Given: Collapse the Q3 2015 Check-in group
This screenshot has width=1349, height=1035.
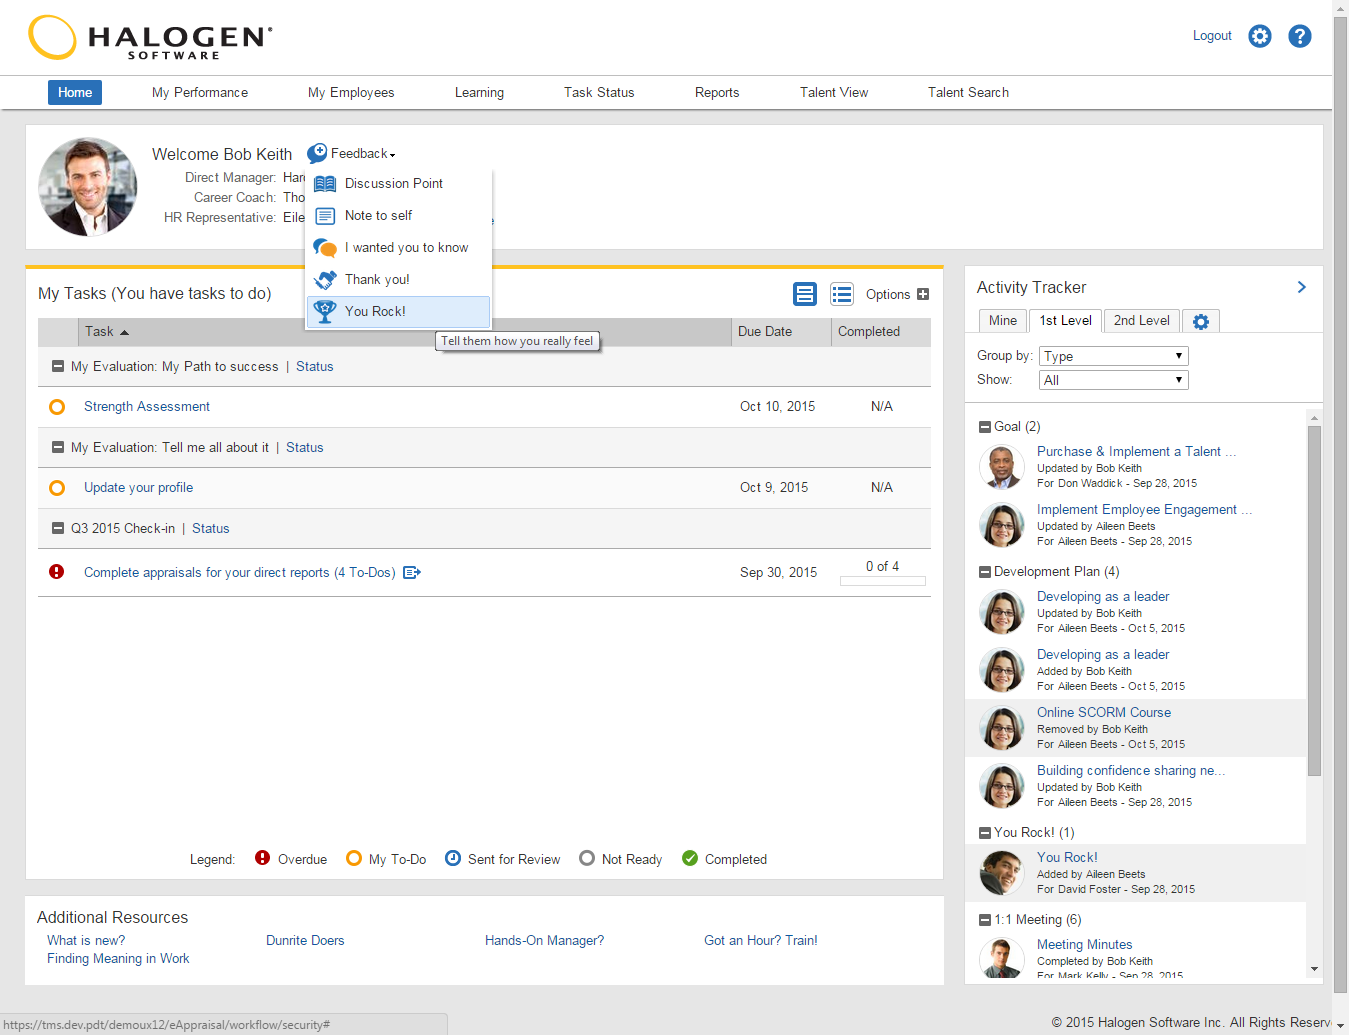Looking at the screenshot, I should (58, 529).
